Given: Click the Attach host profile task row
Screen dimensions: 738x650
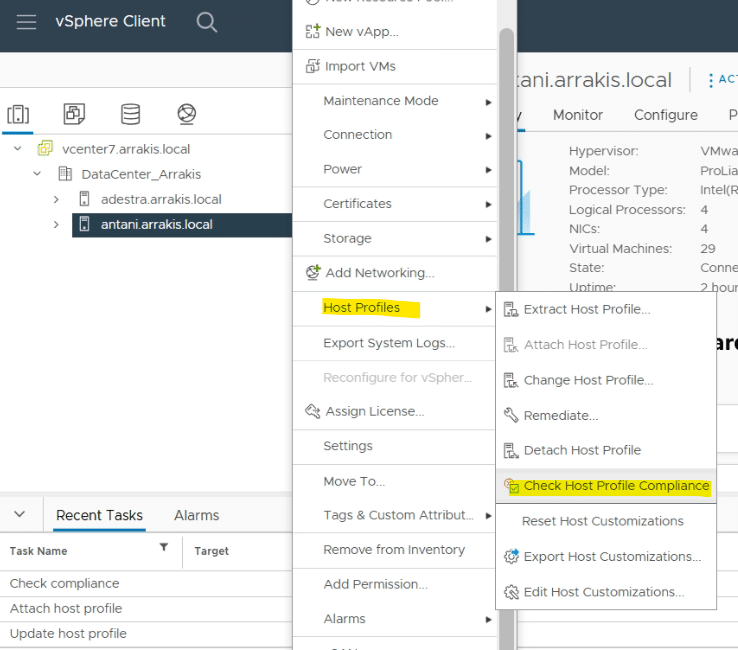Looking at the screenshot, I should click(146, 609).
